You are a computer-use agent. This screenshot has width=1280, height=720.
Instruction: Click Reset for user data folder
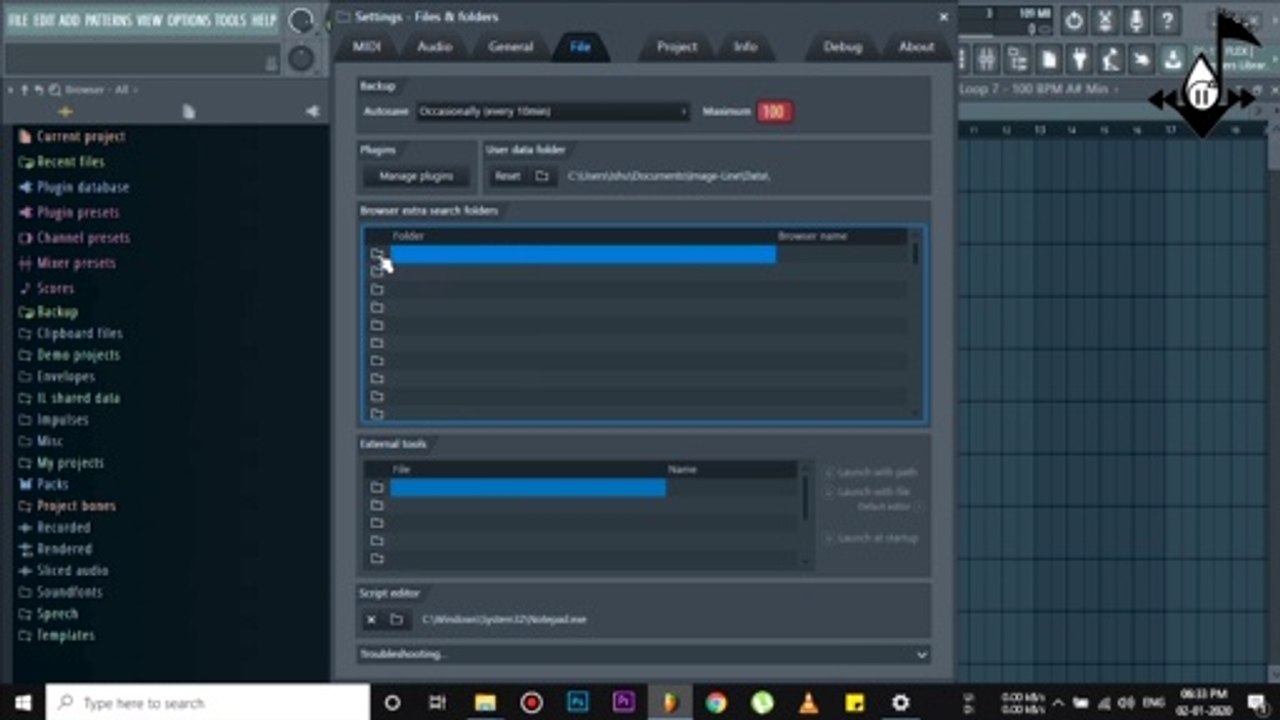click(507, 176)
